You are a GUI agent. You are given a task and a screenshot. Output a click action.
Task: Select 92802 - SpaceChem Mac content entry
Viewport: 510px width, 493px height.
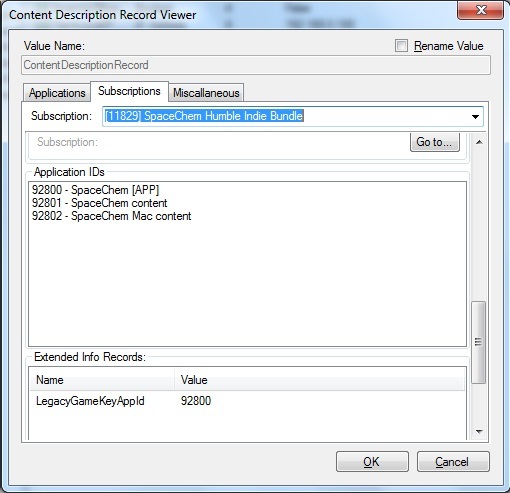tap(111, 216)
